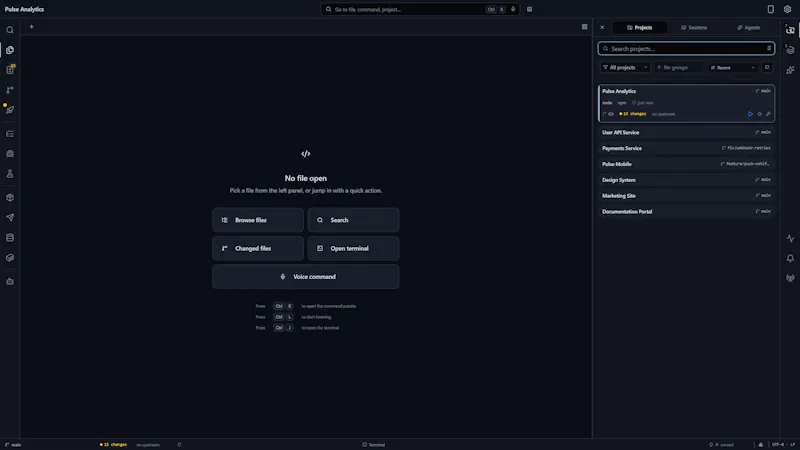
Task: Open the debug bug icon in the sidebar
Action: 10,154
